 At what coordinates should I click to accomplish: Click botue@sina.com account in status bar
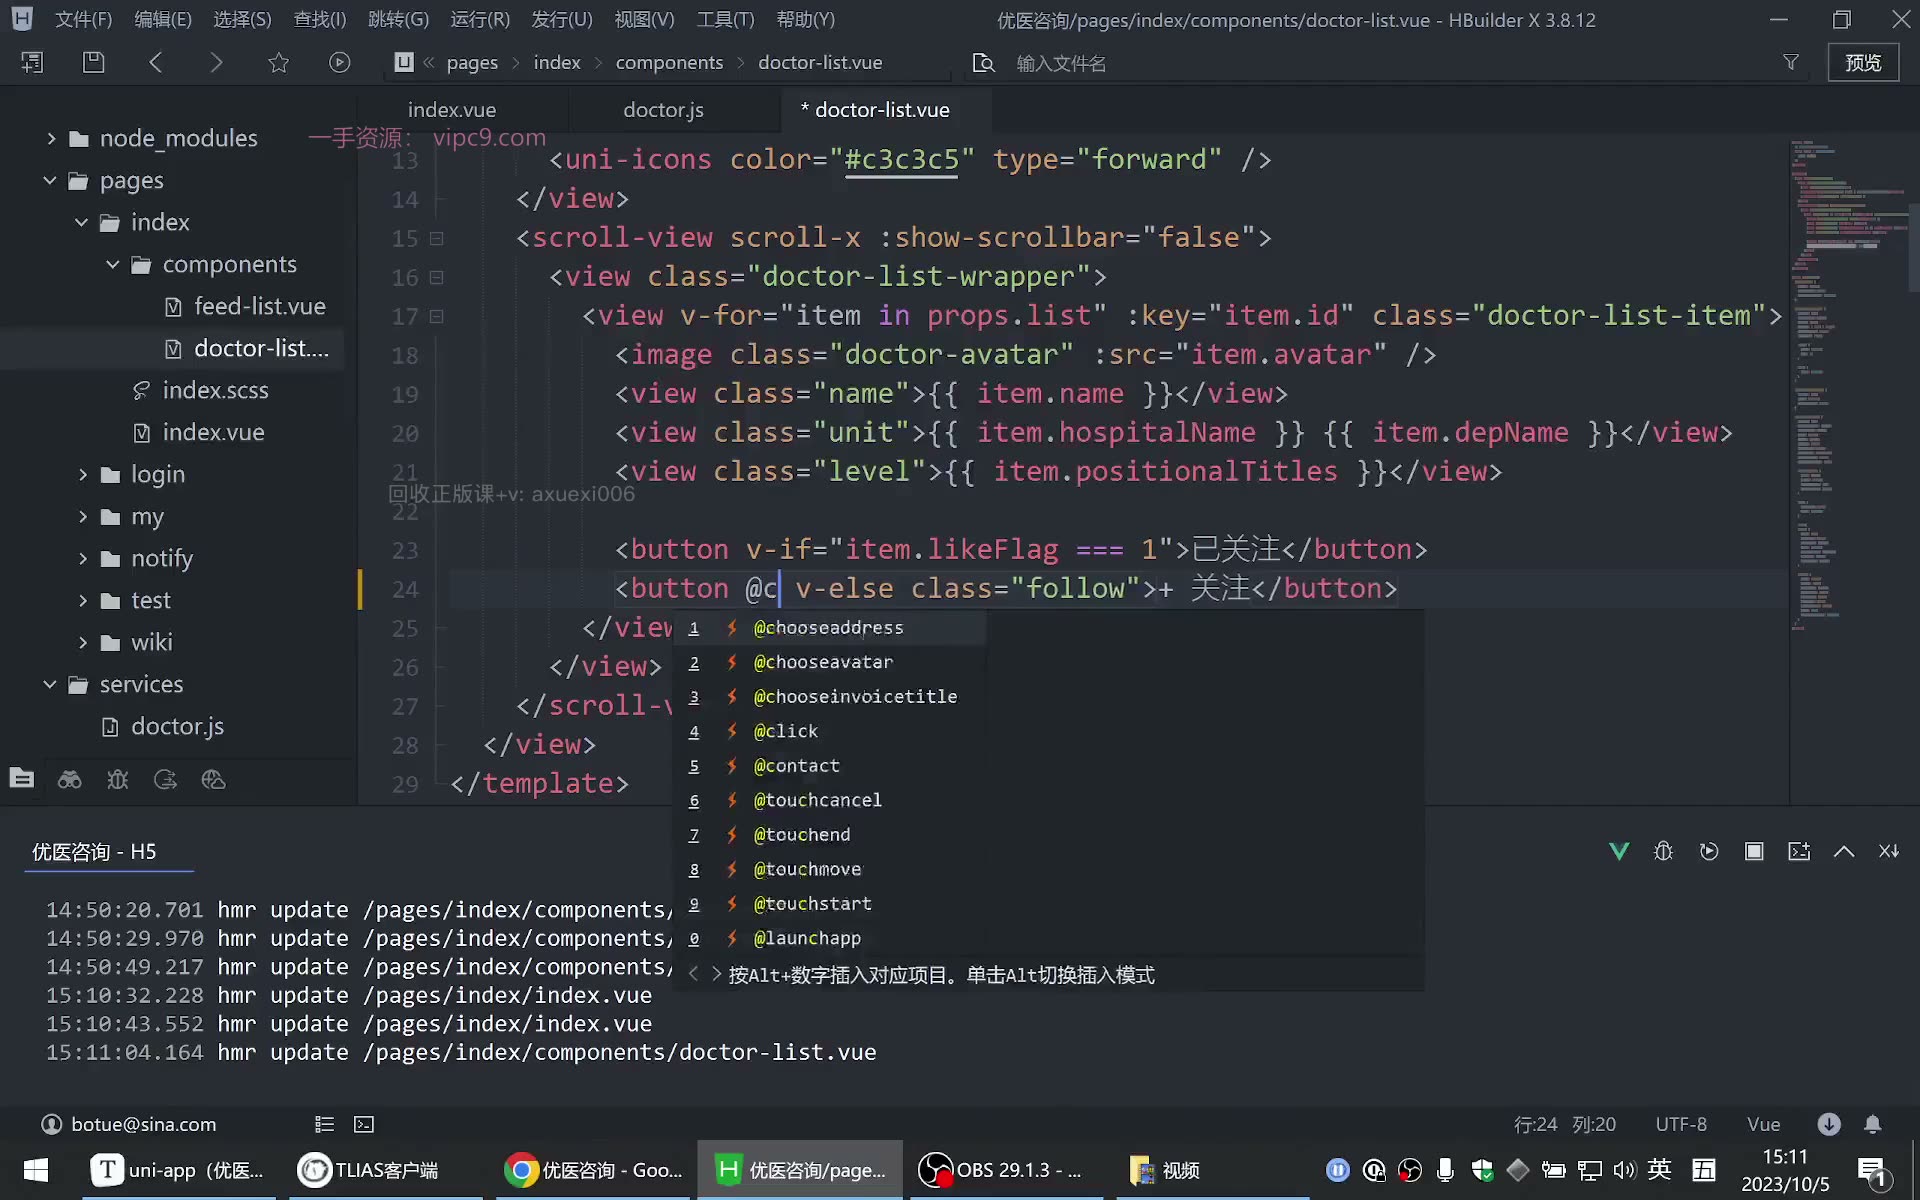coord(130,1124)
